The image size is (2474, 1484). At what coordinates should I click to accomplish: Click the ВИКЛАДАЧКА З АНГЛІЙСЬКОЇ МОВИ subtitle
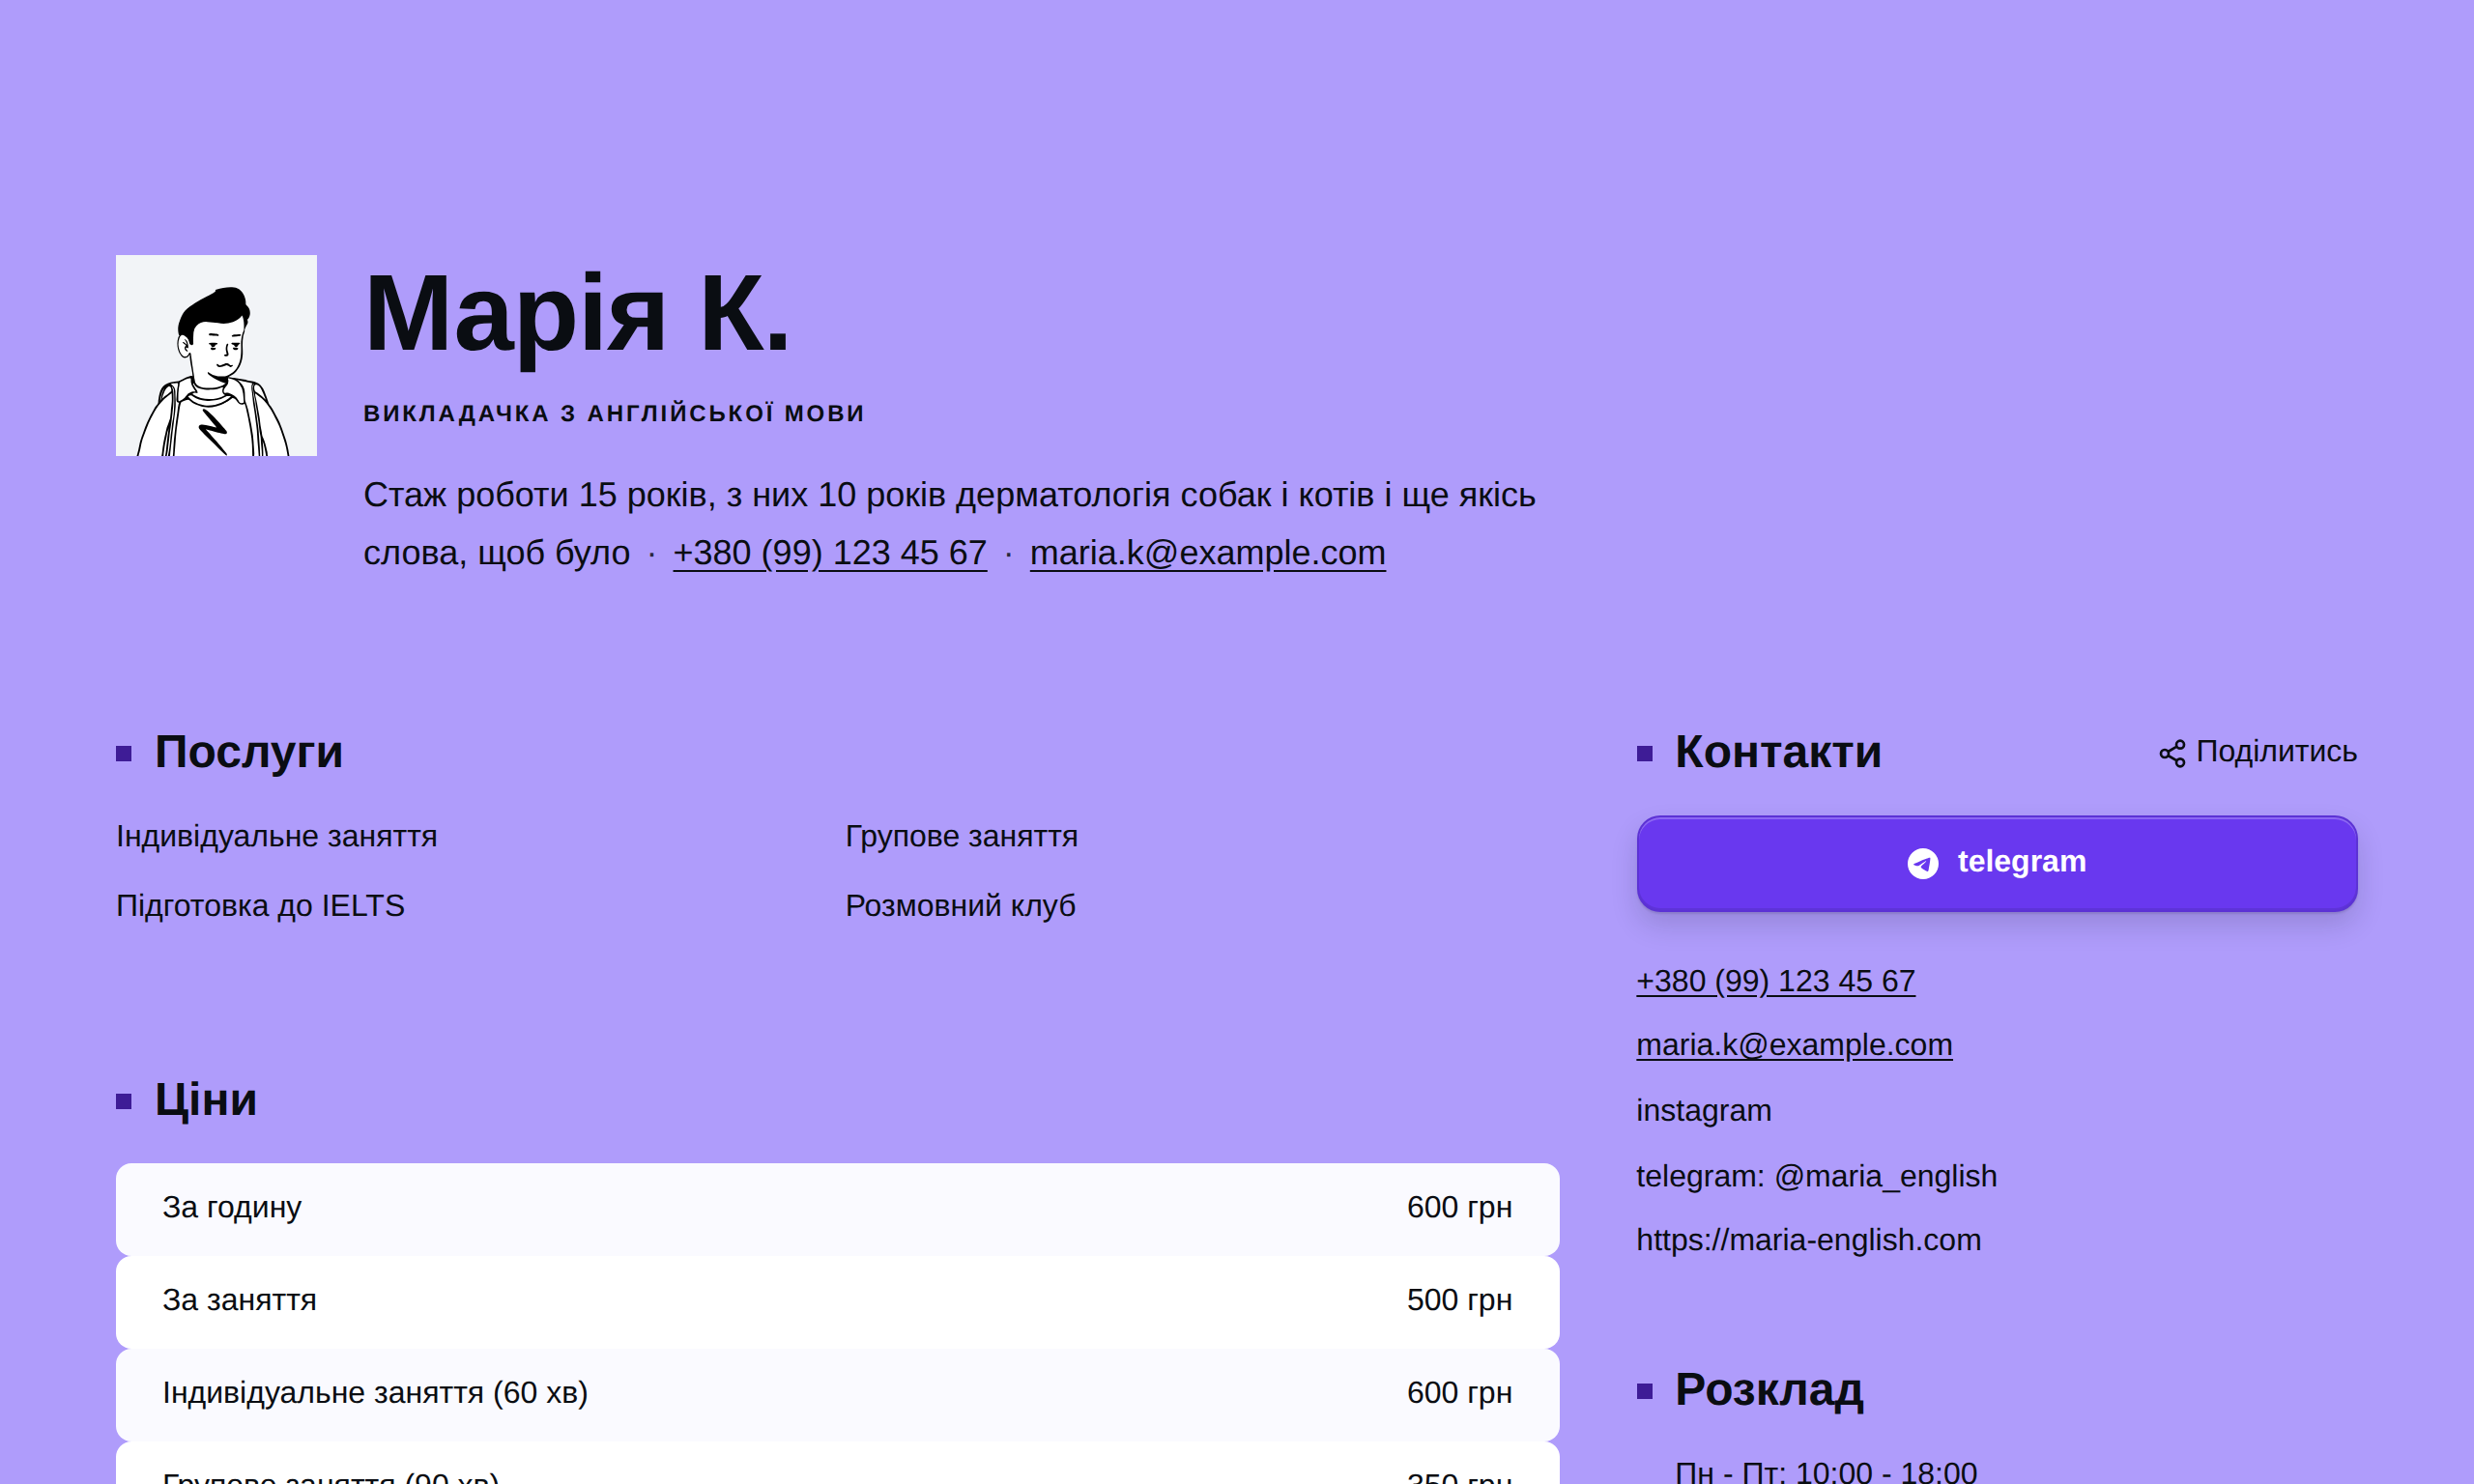614,413
